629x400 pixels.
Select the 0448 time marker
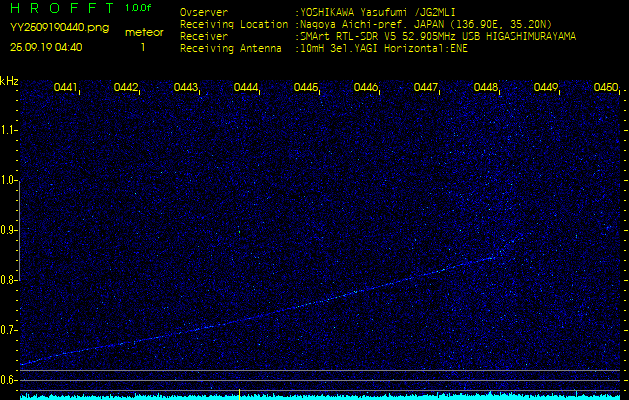point(486,88)
